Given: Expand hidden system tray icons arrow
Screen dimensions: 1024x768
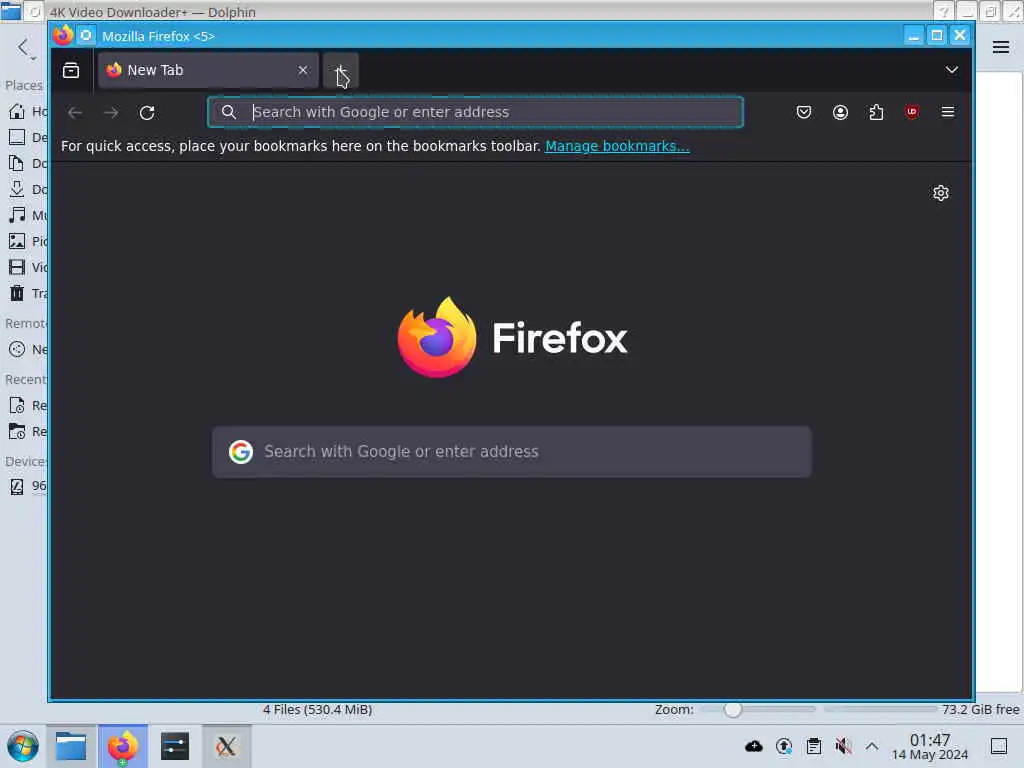Looking at the screenshot, I should 872,746.
